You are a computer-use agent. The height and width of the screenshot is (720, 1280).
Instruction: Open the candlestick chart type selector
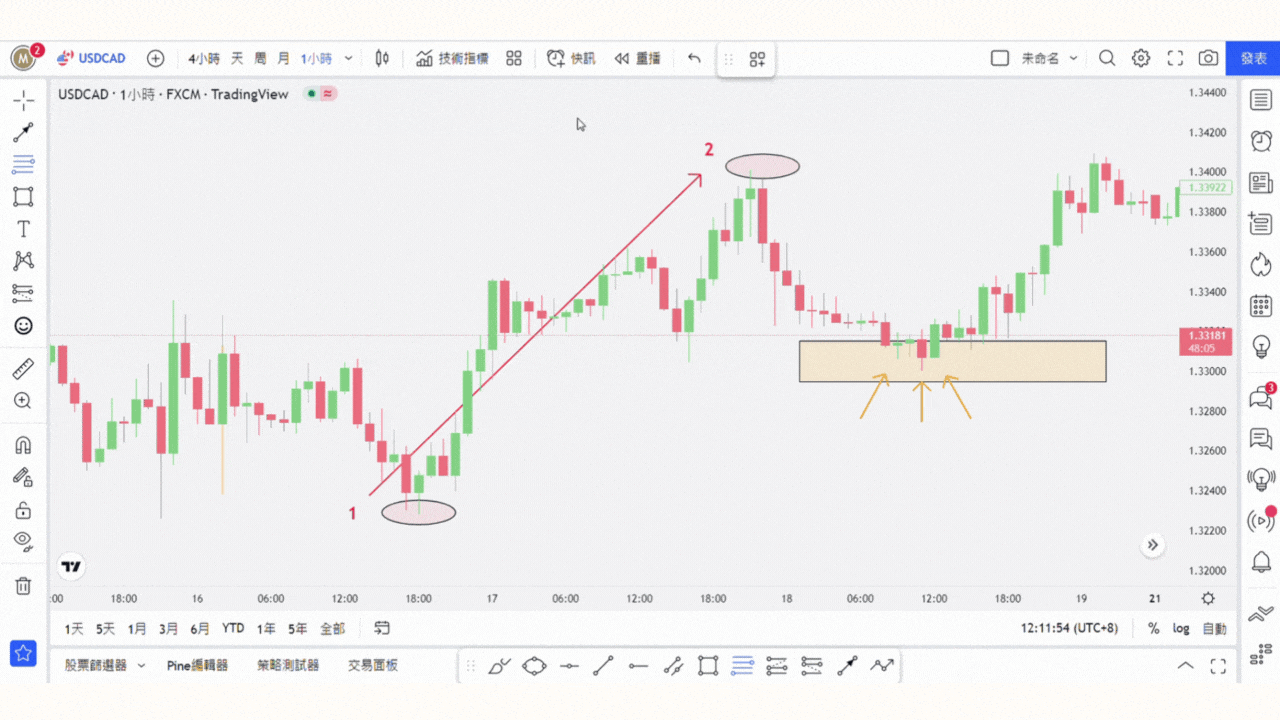(382, 59)
